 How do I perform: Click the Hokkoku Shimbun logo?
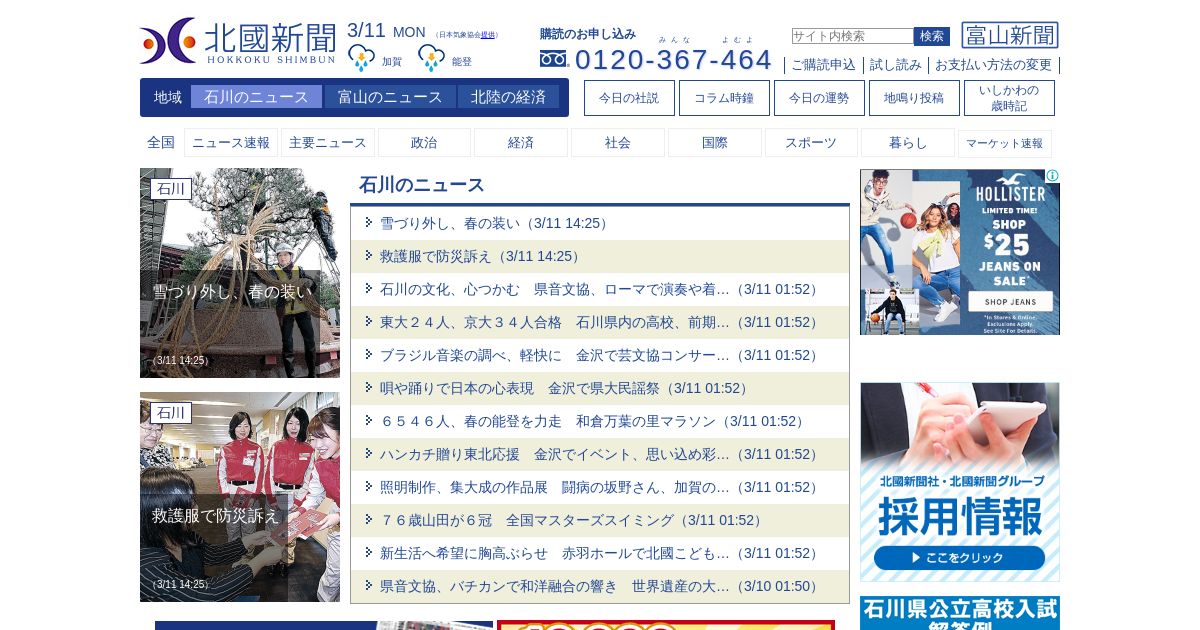(238, 41)
